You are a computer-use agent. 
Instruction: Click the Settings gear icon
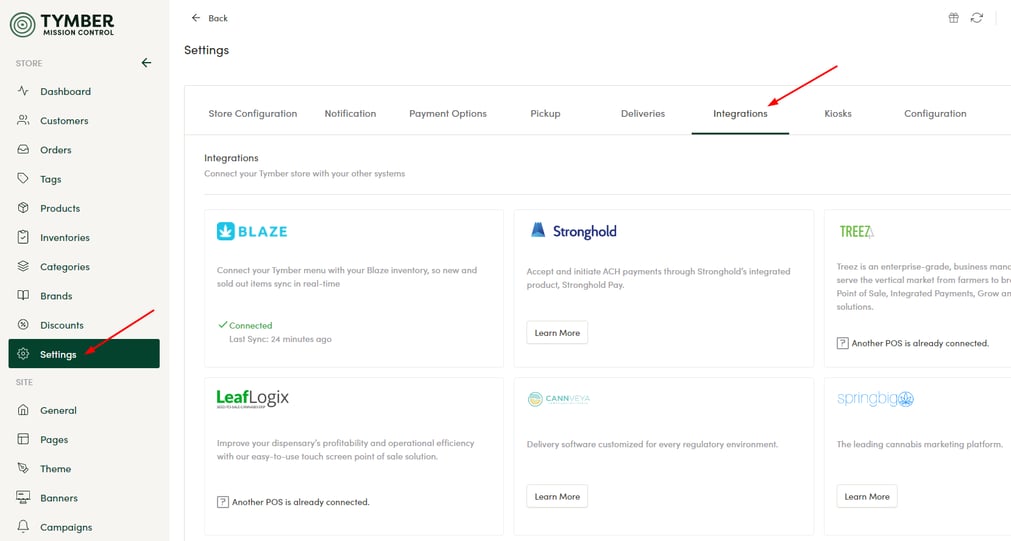(23, 353)
